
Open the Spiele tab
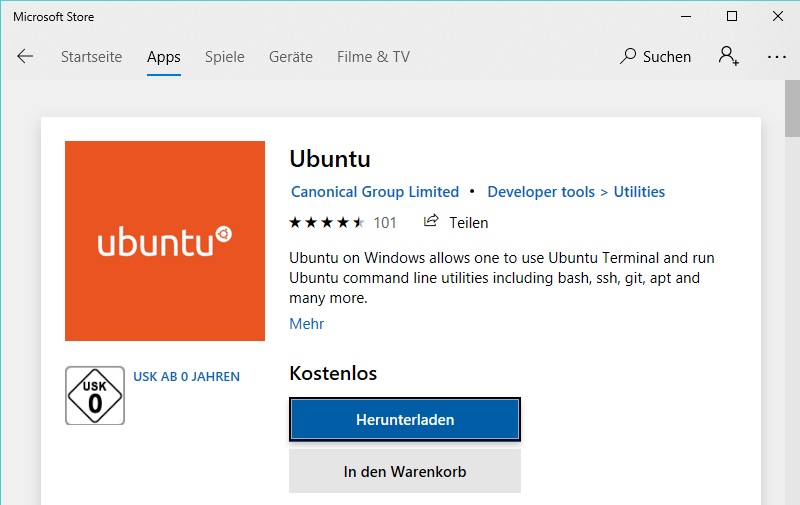(x=224, y=57)
